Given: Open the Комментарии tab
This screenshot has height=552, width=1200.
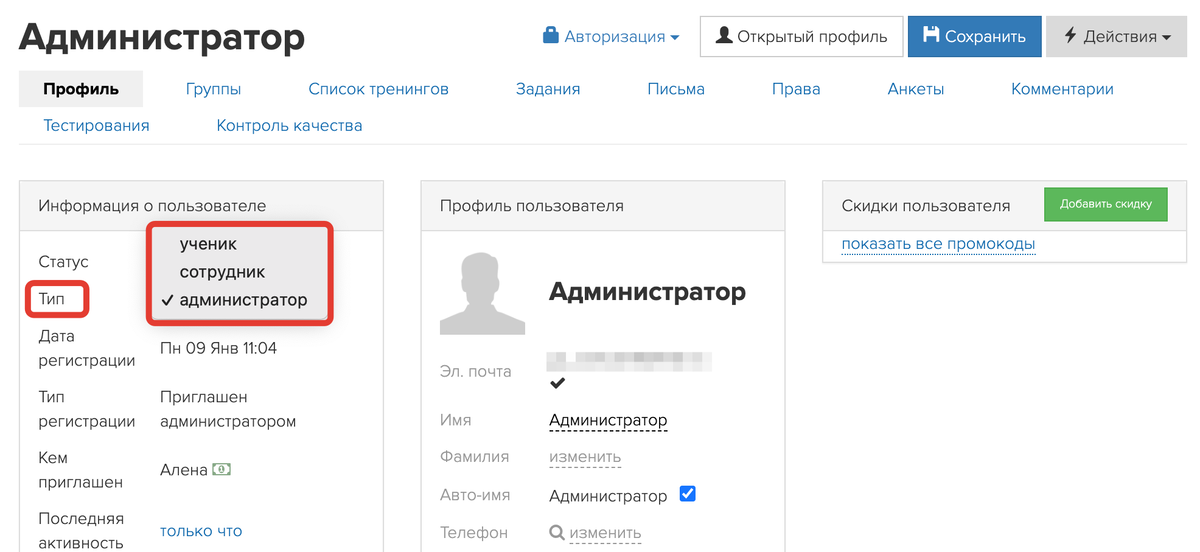Looking at the screenshot, I should click(x=1062, y=89).
